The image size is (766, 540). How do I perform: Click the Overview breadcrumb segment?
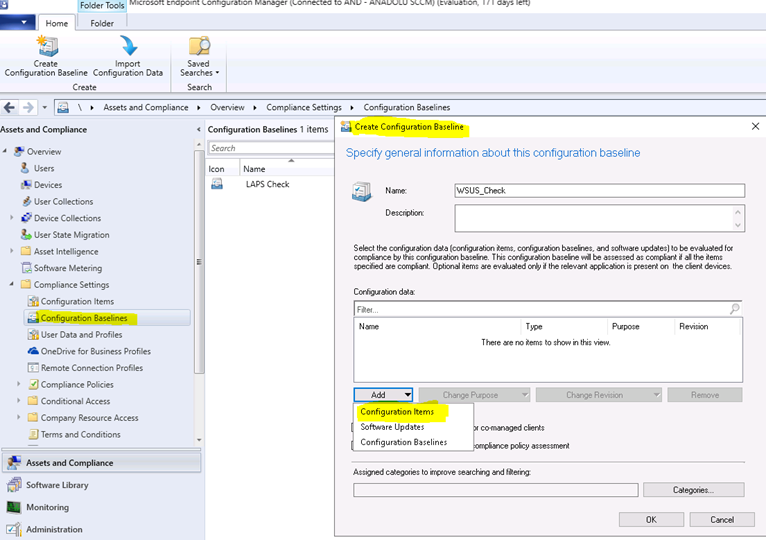click(227, 107)
